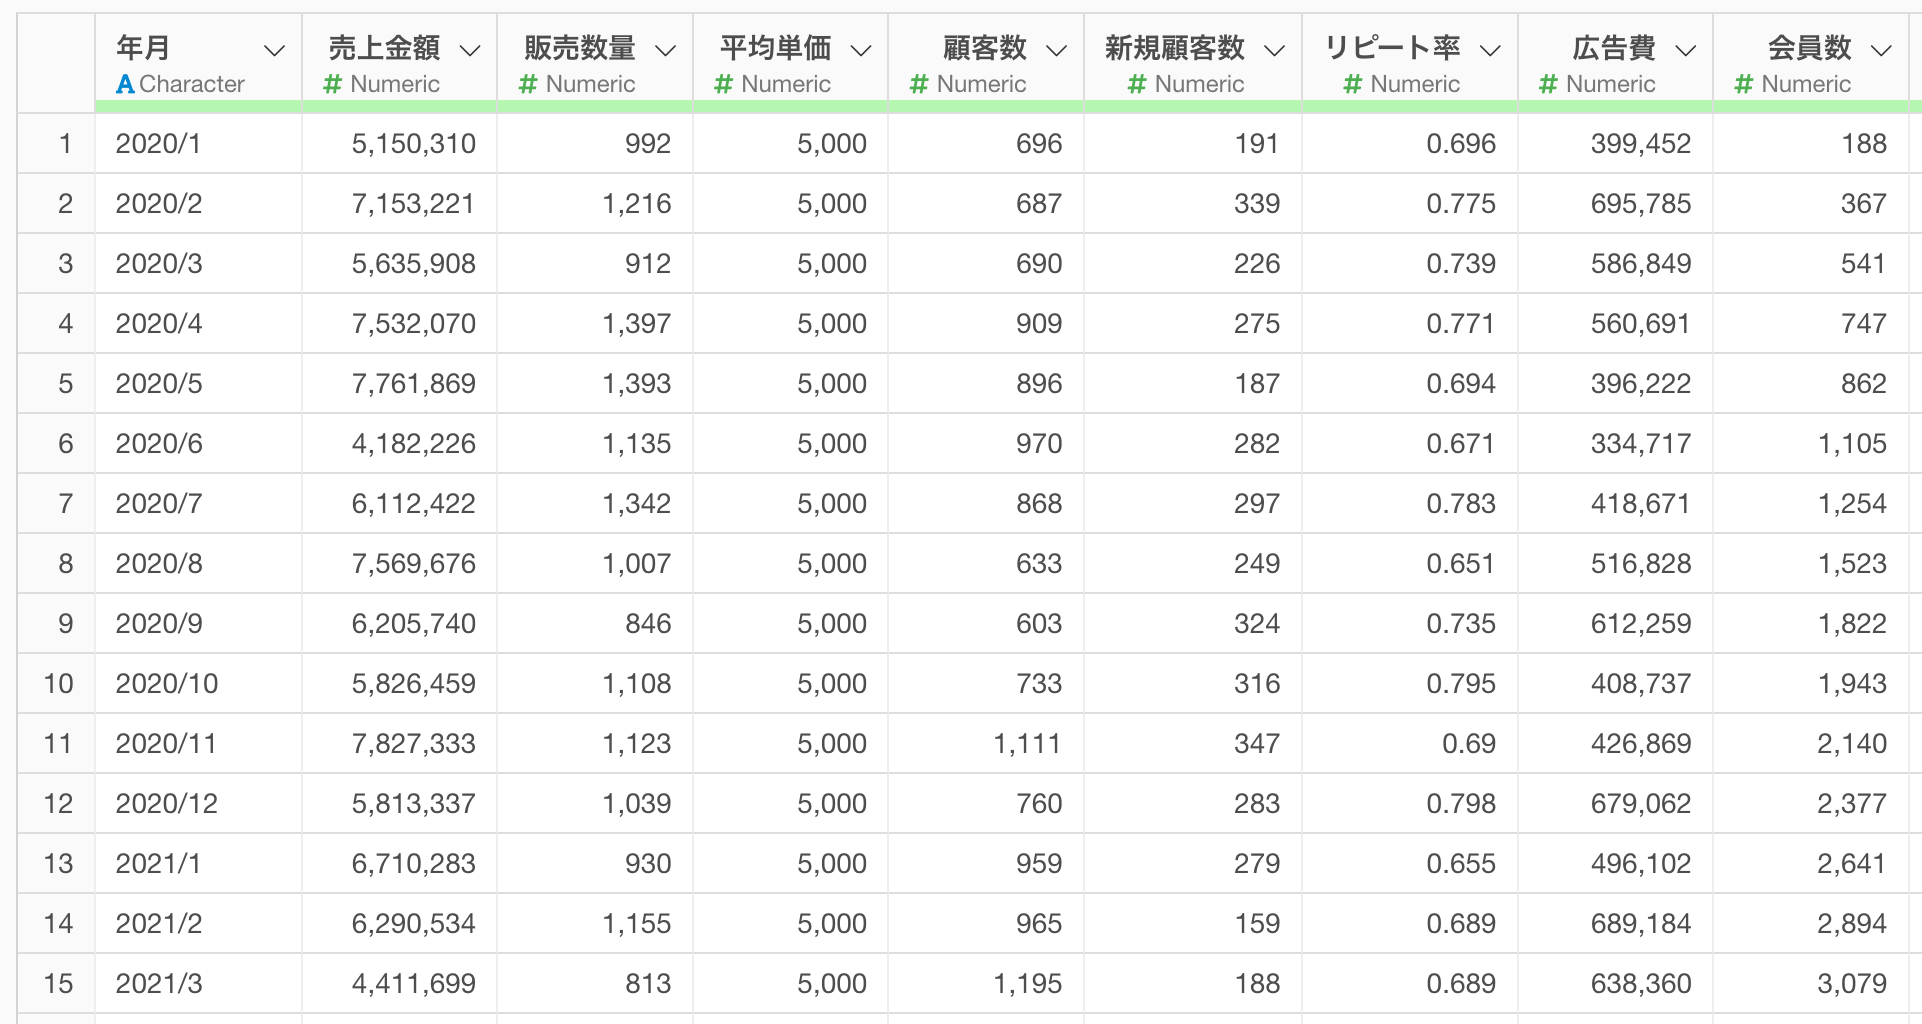Select the cell containing 2020/11
This screenshot has height=1024, width=1922.
click(198, 743)
